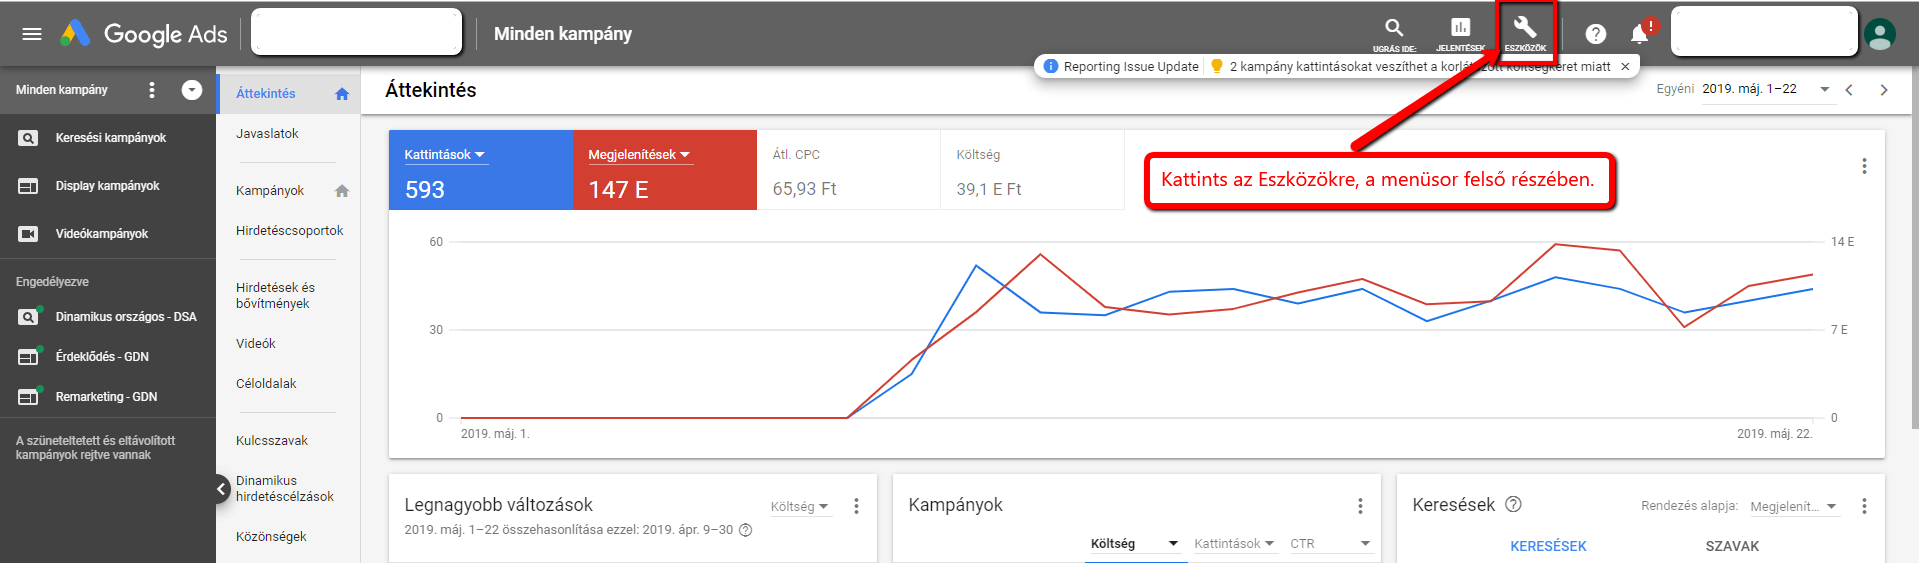Open Kampányok card options menu
Image resolution: width=1919 pixels, height=563 pixels.
pos(1360,507)
